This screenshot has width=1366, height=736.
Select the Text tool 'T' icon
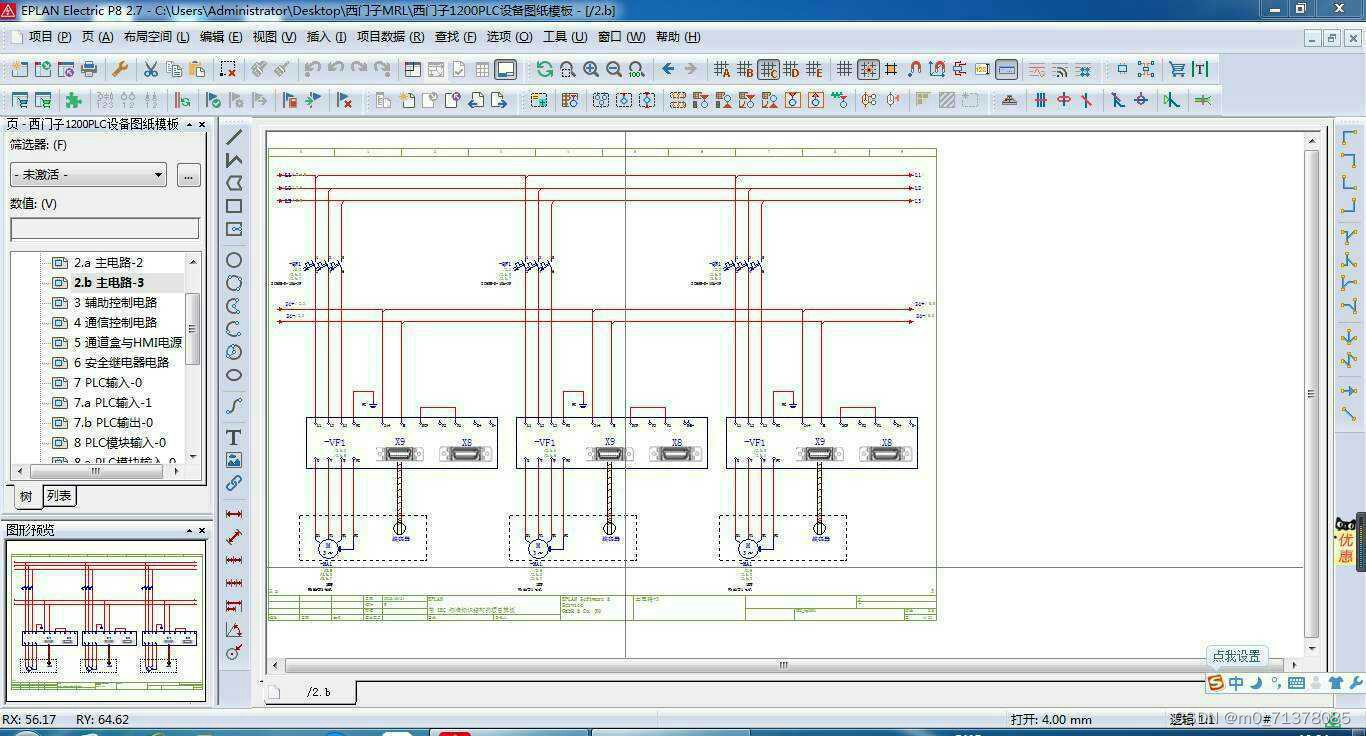click(x=234, y=437)
